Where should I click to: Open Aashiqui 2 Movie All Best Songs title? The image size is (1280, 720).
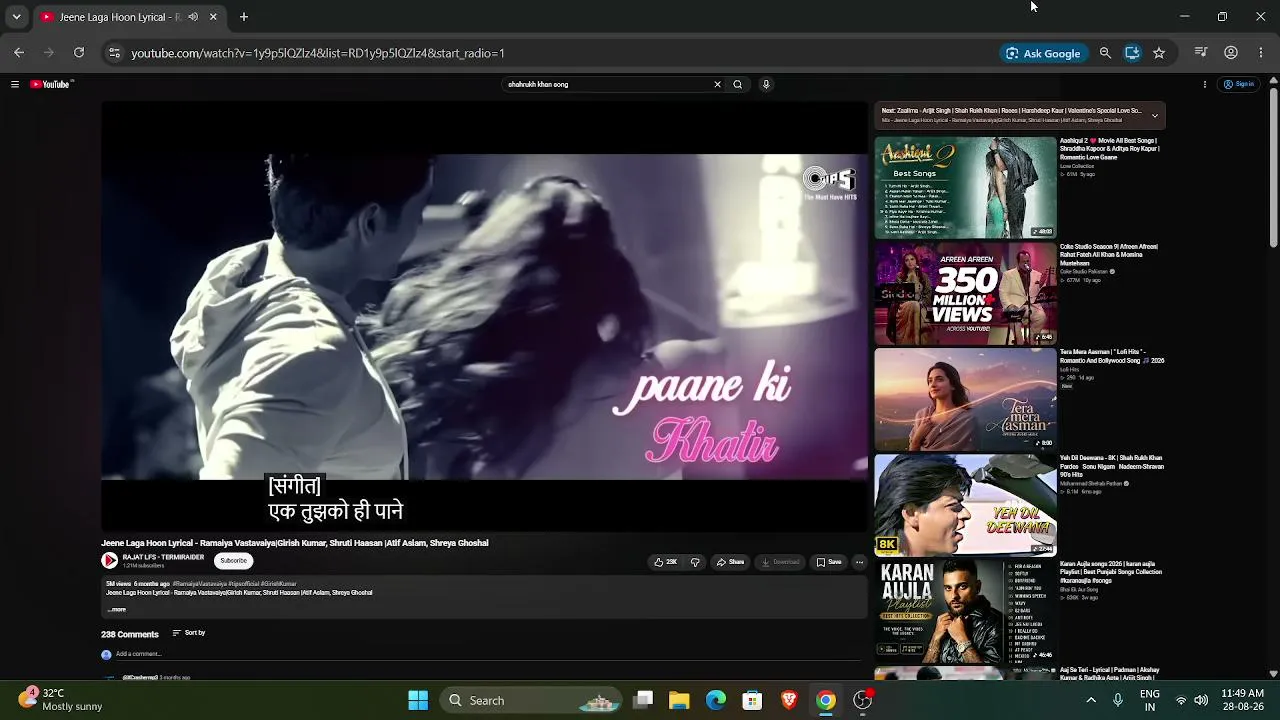1110,149
